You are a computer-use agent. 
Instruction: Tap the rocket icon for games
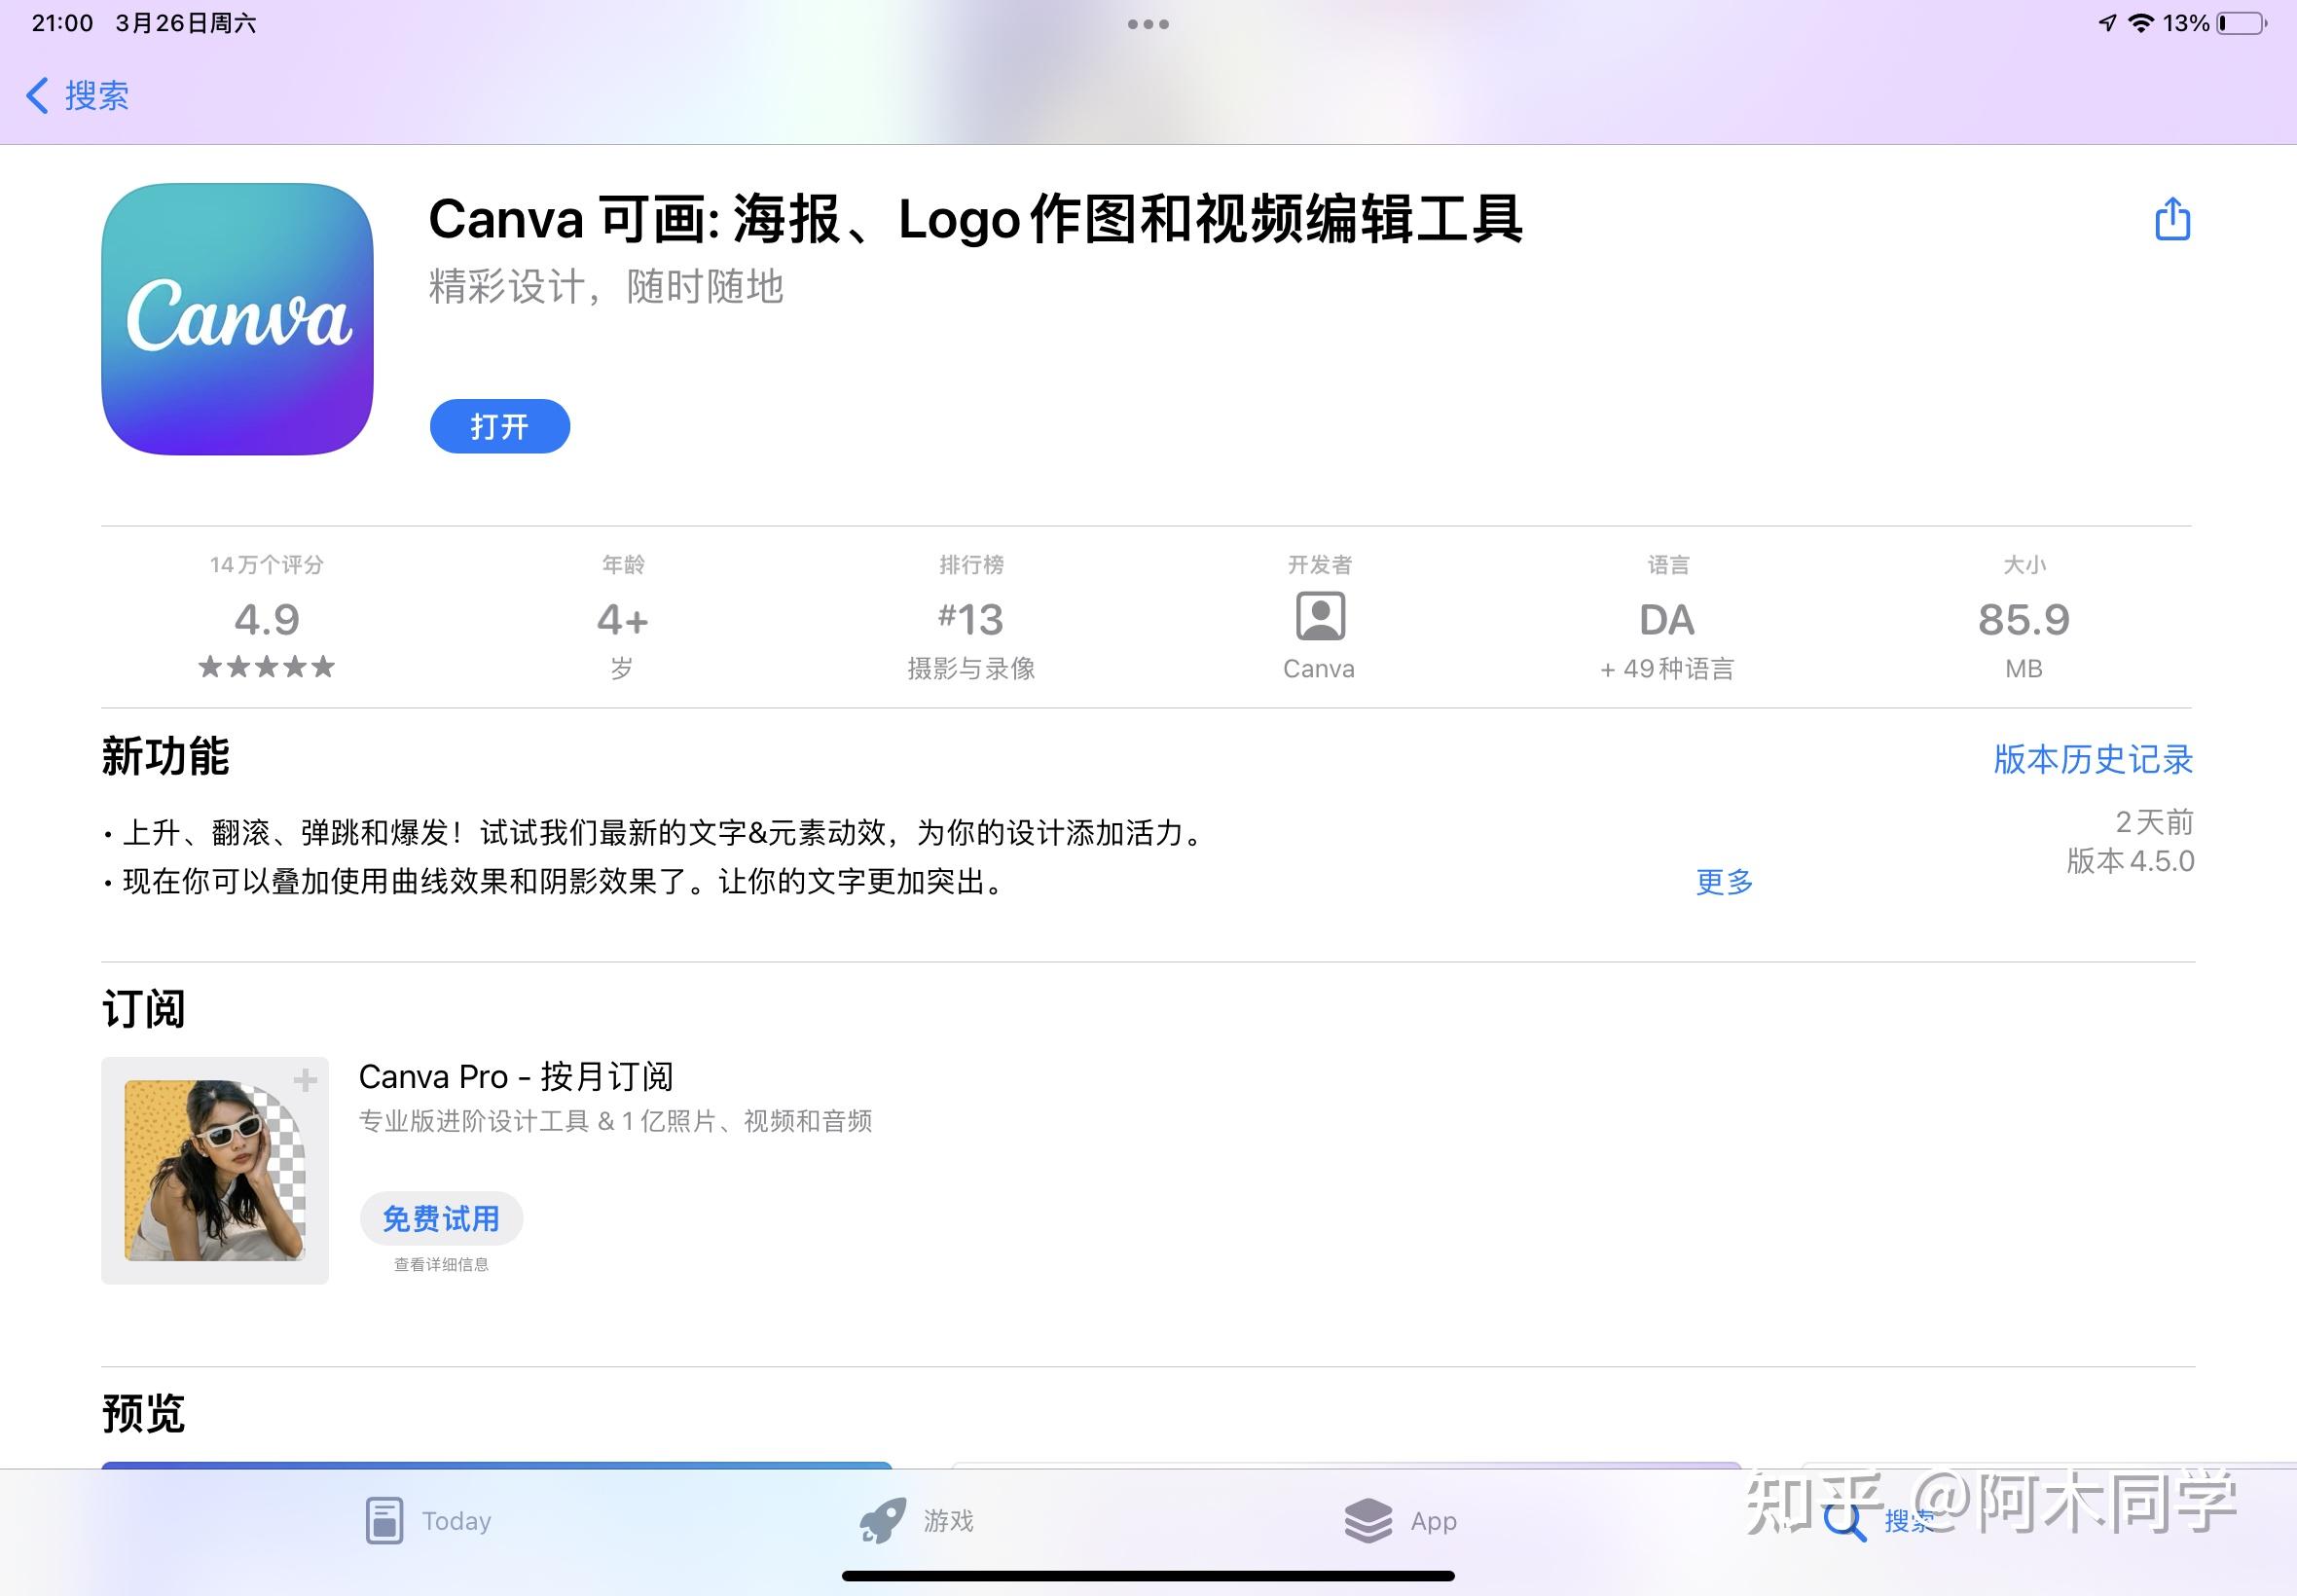click(883, 1521)
